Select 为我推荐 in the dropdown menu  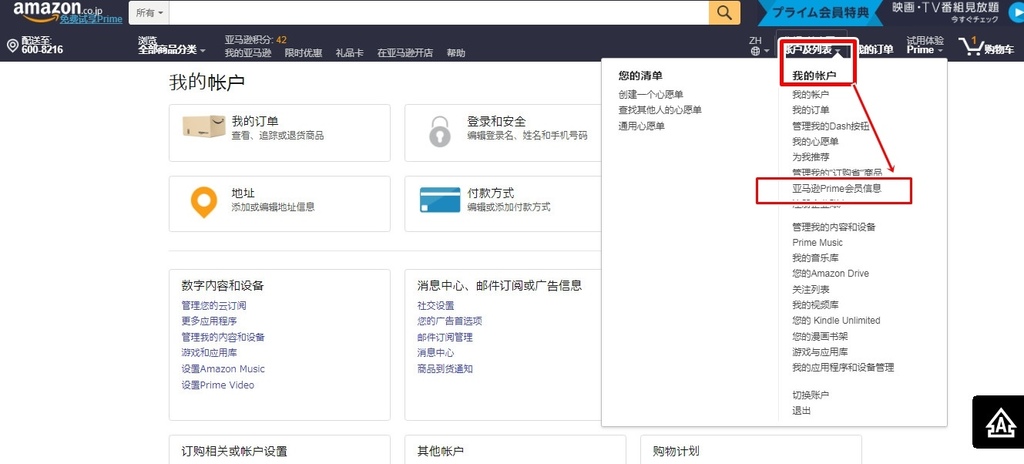810,157
